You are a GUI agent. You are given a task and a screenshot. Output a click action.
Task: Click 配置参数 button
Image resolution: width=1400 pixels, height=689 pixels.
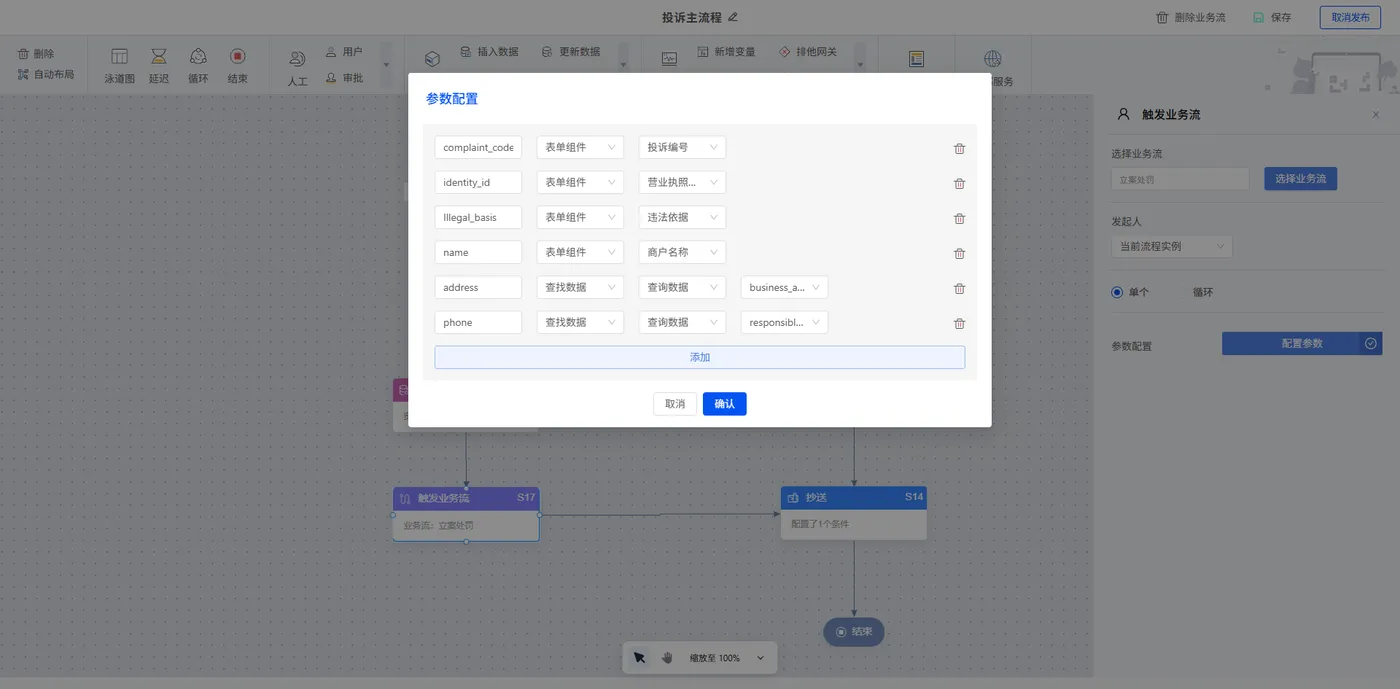click(1302, 343)
